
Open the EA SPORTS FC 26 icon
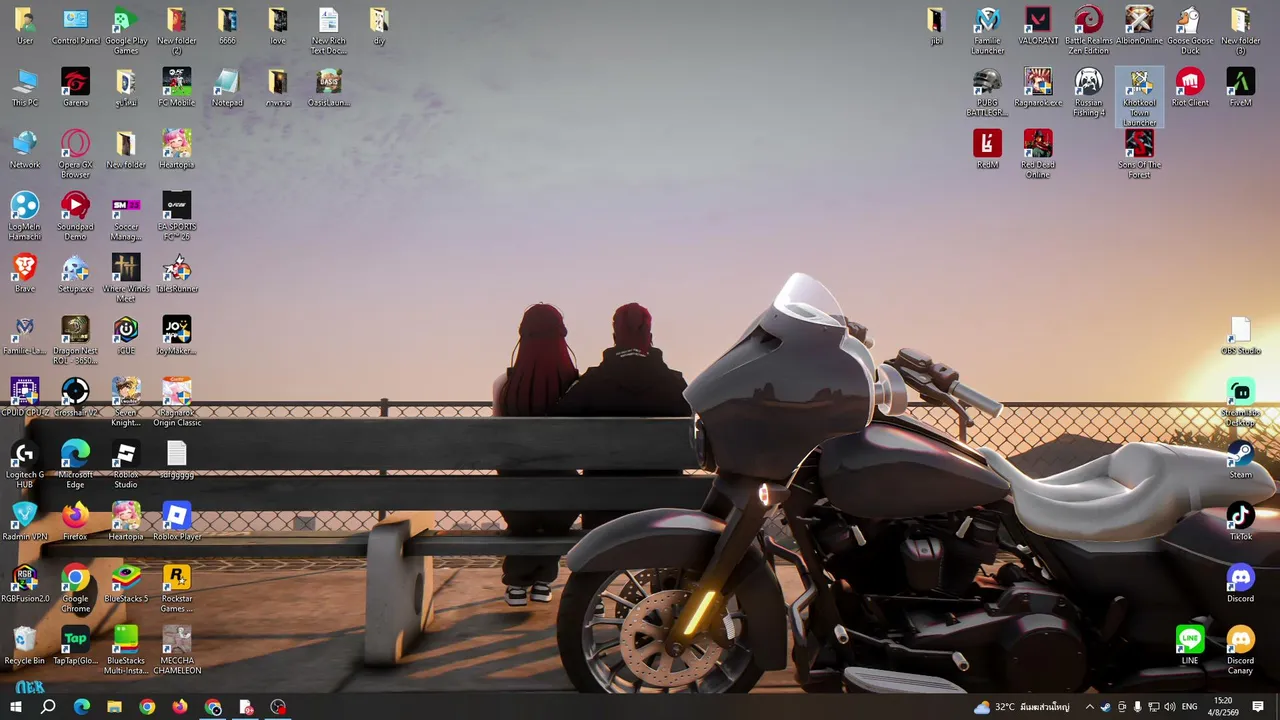176,215
